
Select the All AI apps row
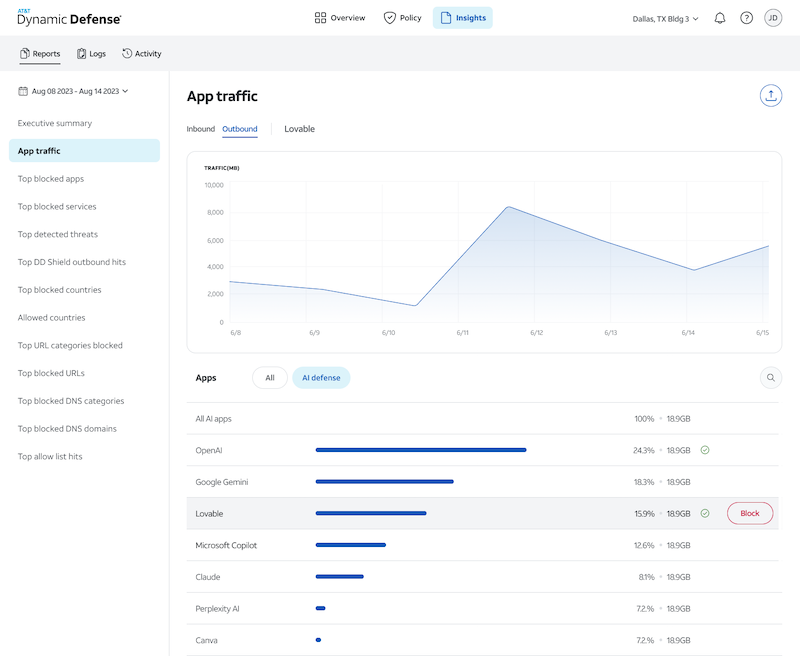483,418
